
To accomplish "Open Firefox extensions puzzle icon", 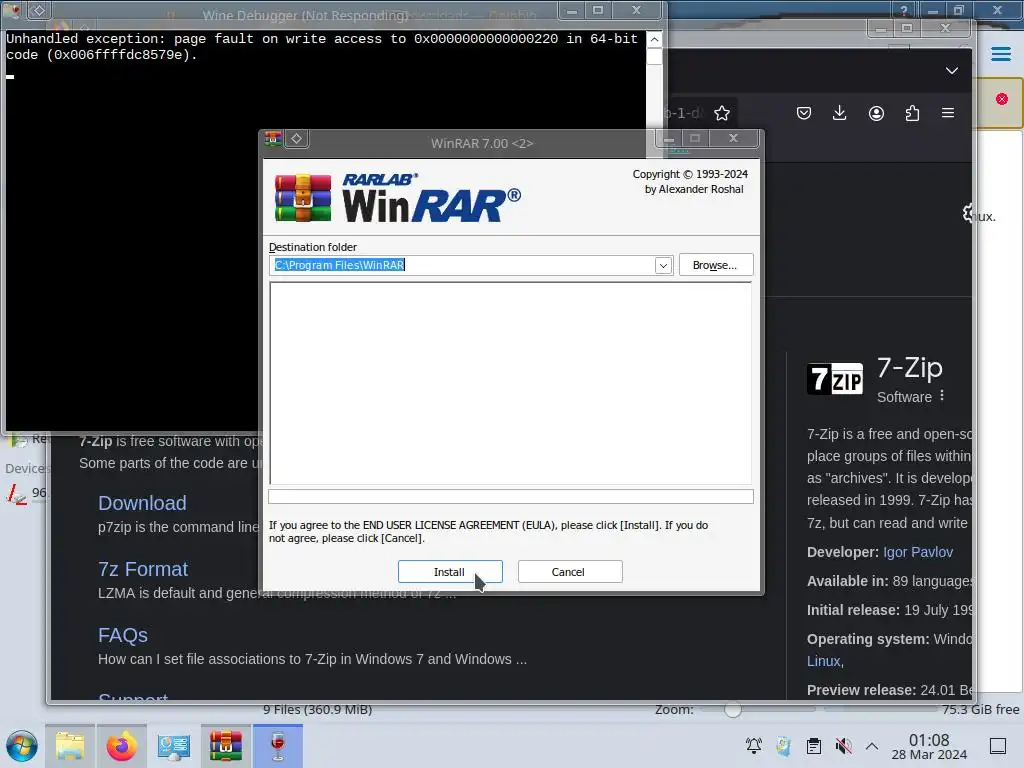I will 912,113.
